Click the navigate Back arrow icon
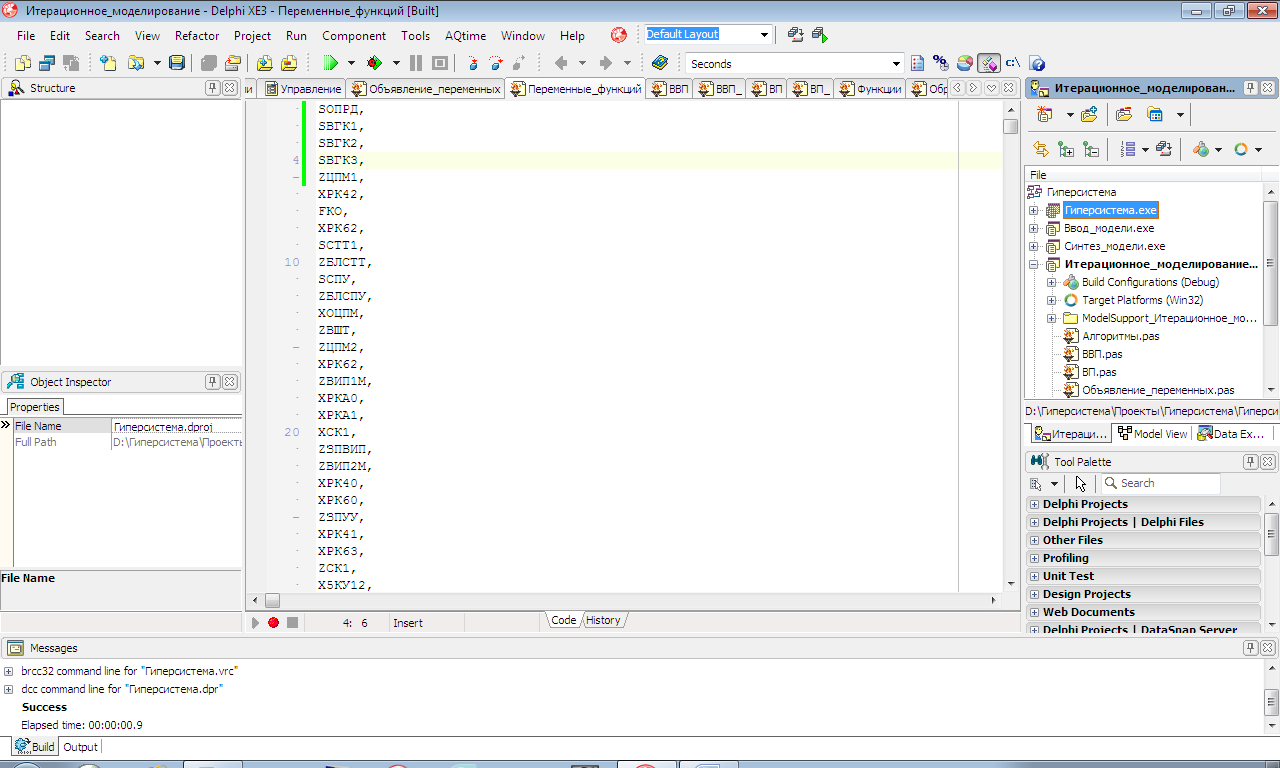 point(560,63)
